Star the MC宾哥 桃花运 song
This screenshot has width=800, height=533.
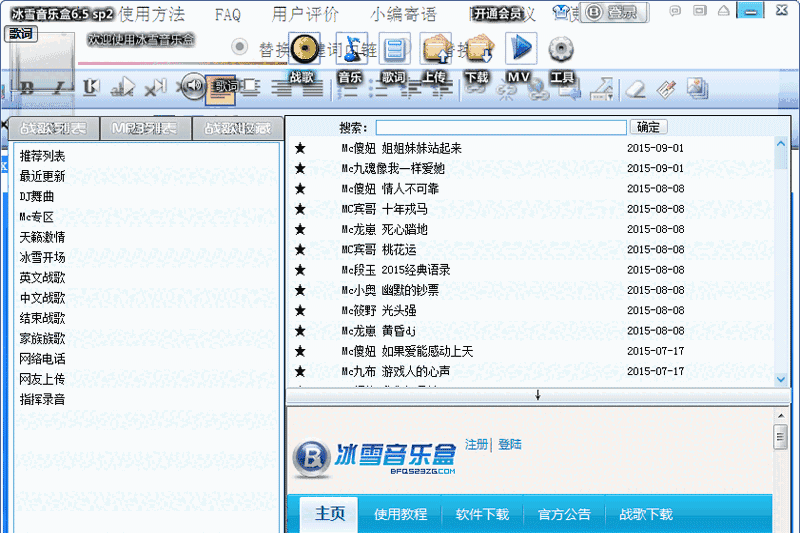point(300,249)
